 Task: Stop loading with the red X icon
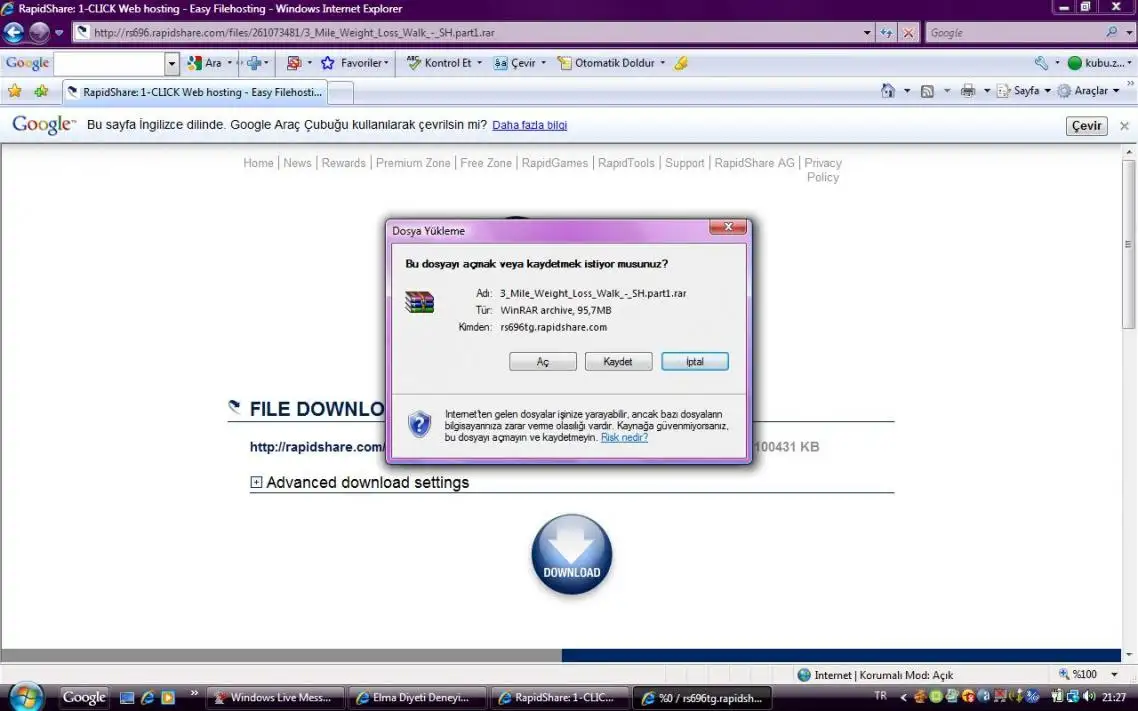click(x=908, y=33)
